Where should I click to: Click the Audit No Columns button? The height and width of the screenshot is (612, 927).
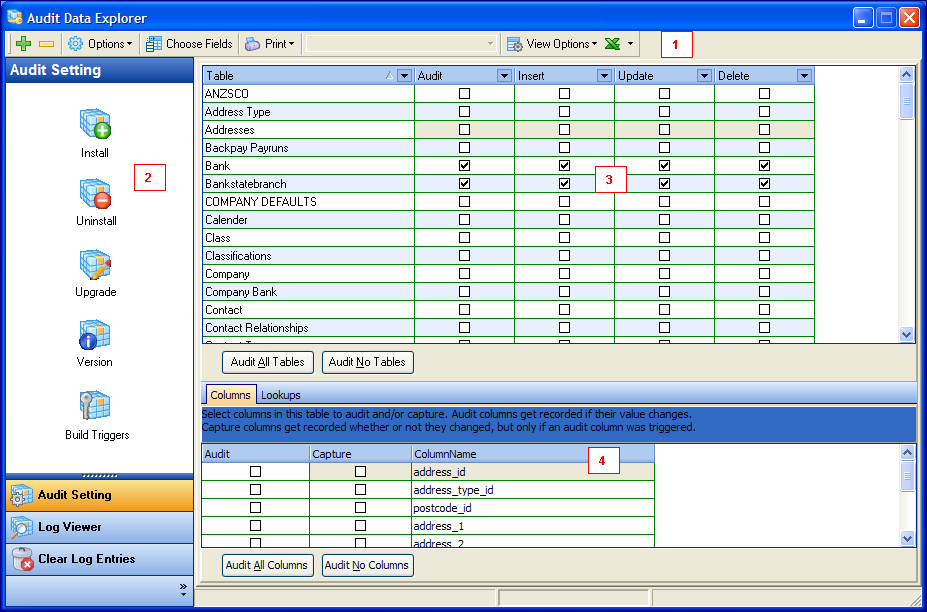coord(367,565)
